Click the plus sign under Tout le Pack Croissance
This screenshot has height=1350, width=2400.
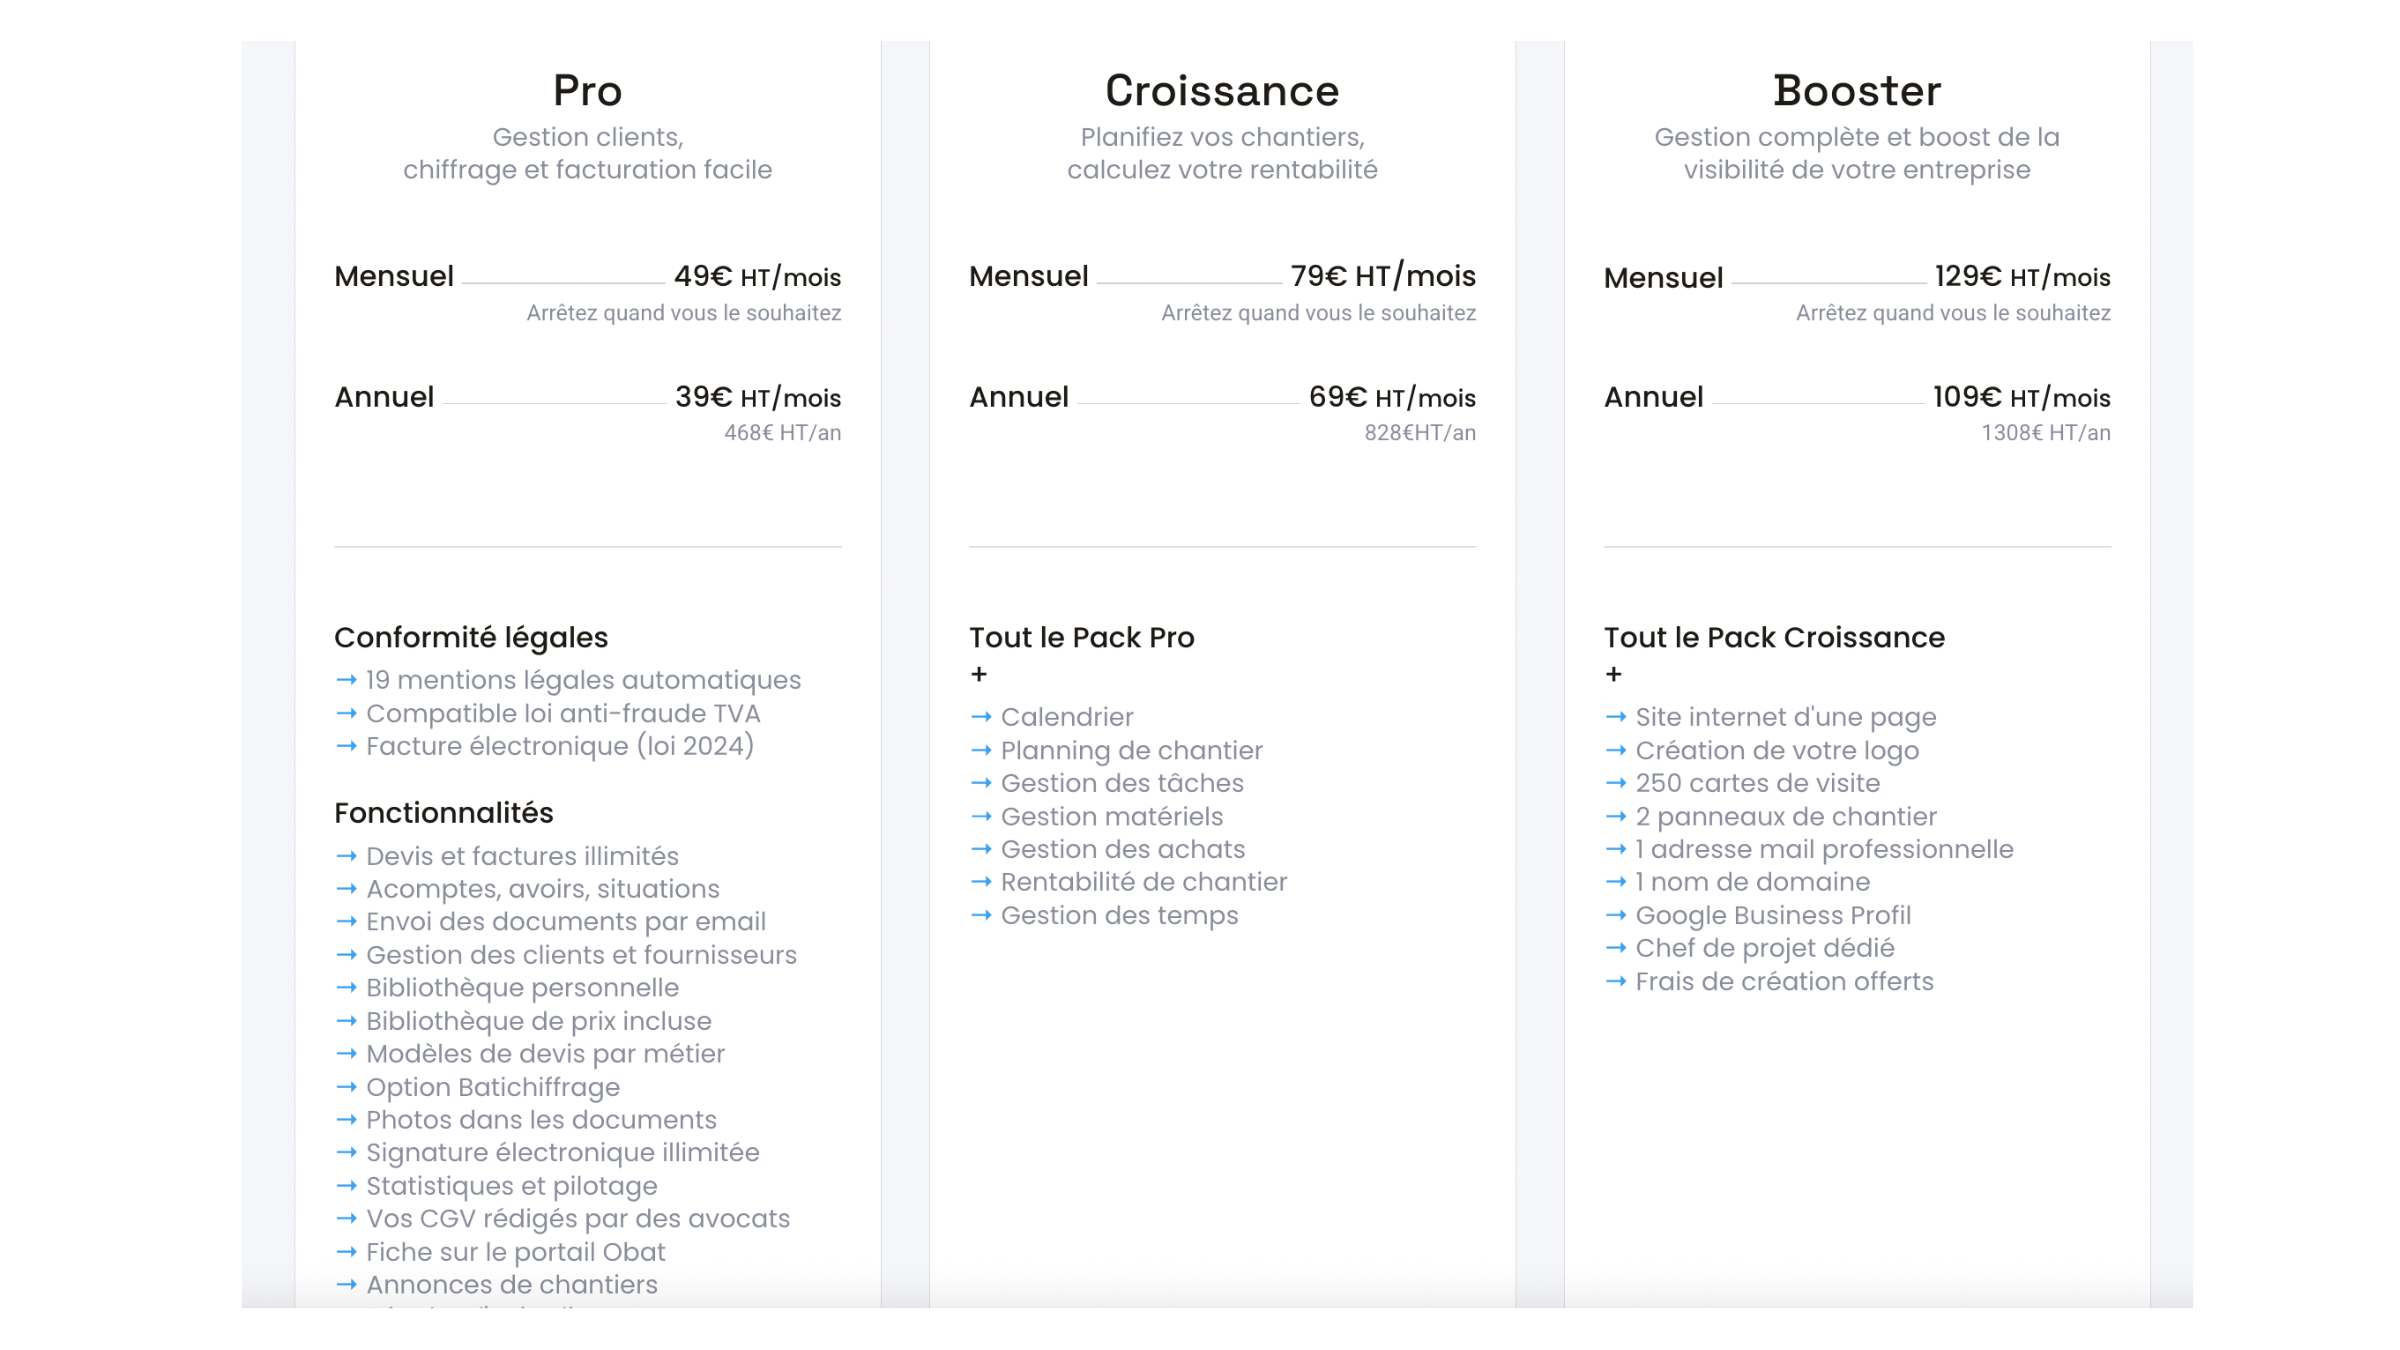[x=1613, y=675]
